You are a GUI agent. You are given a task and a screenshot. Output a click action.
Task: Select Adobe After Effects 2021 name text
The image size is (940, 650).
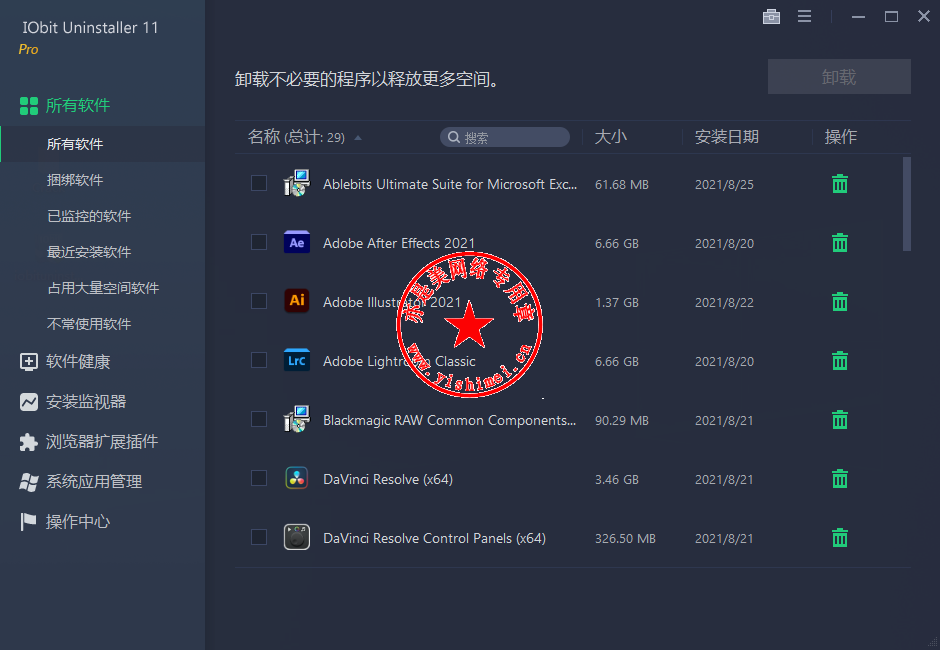point(399,243)
